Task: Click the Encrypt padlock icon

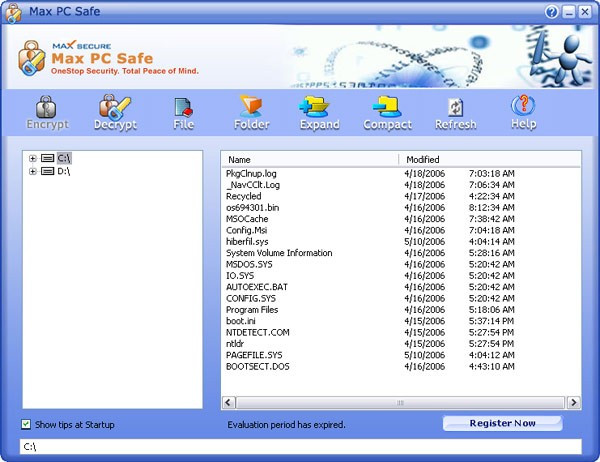Action: click(46, 107)
